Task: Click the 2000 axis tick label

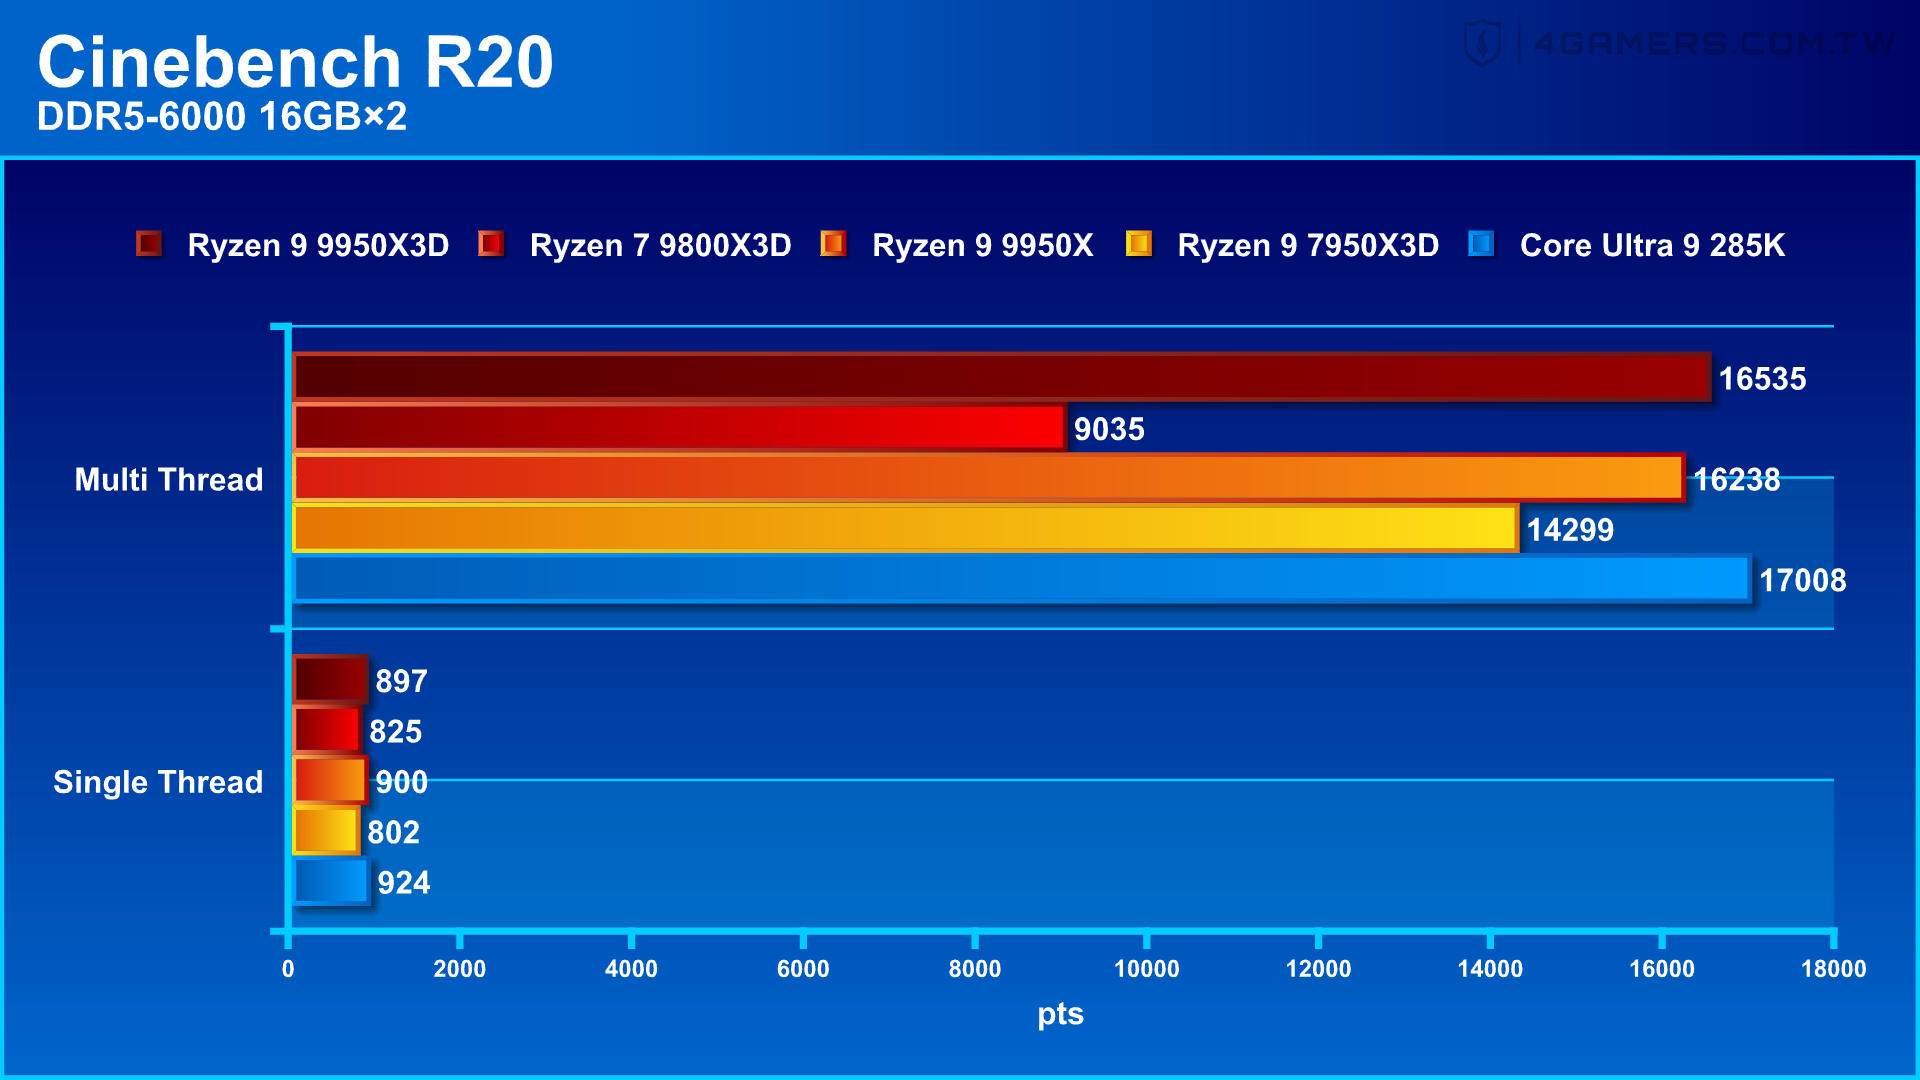Action: 459,968
